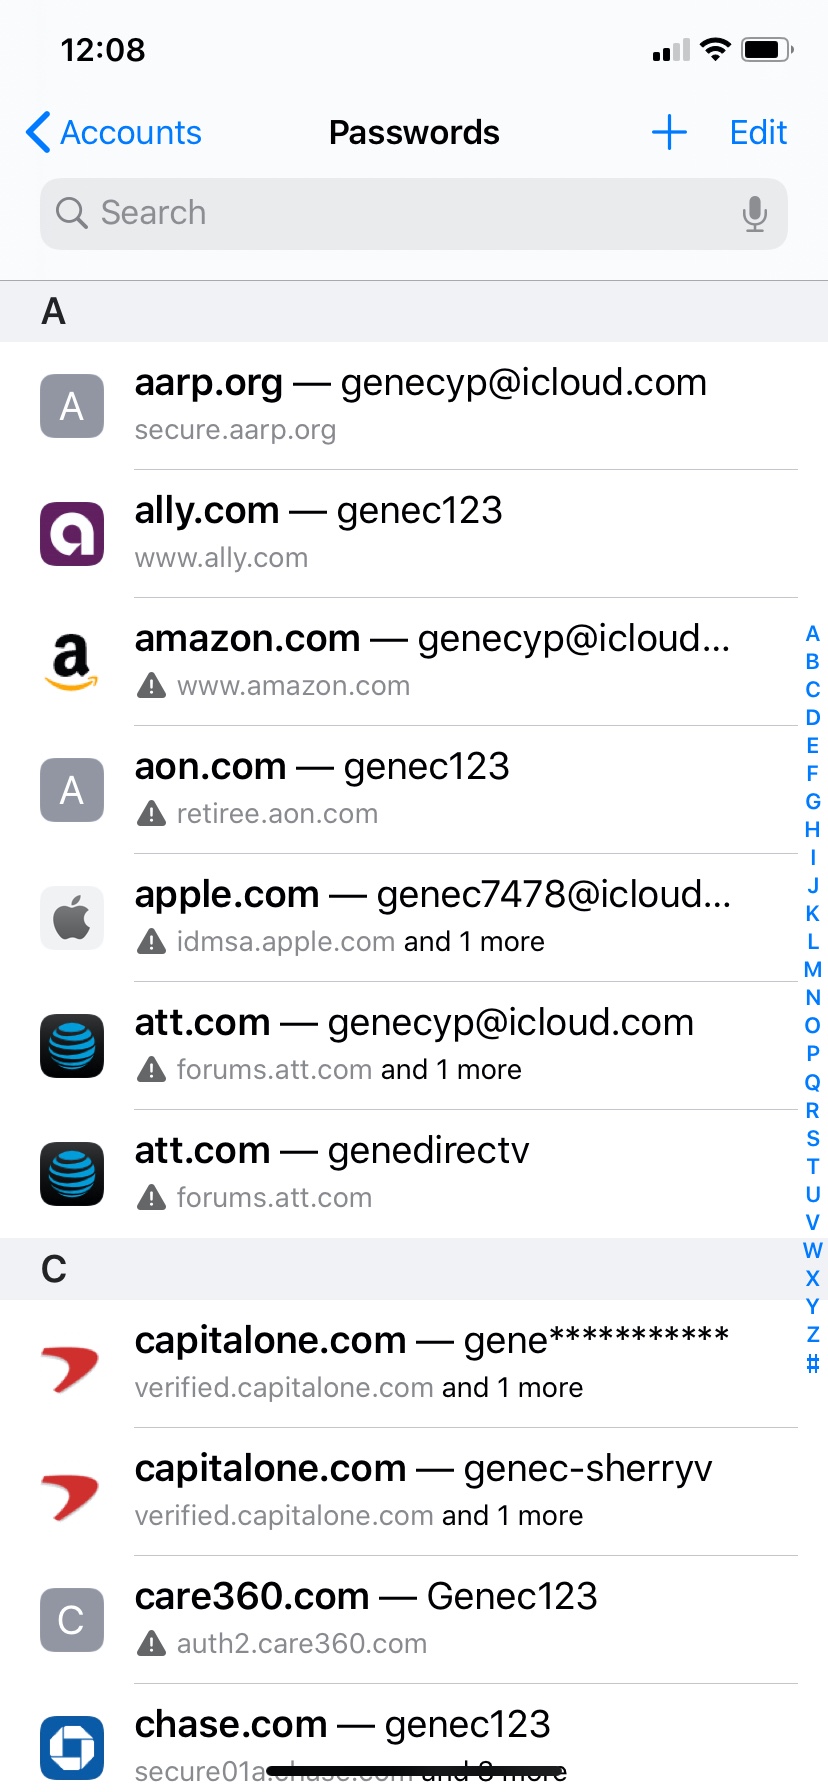Viewport: 828px width, 1792px height.
Task: Focus the Search field
Action: pyautogui.click(x=400, y=213)
